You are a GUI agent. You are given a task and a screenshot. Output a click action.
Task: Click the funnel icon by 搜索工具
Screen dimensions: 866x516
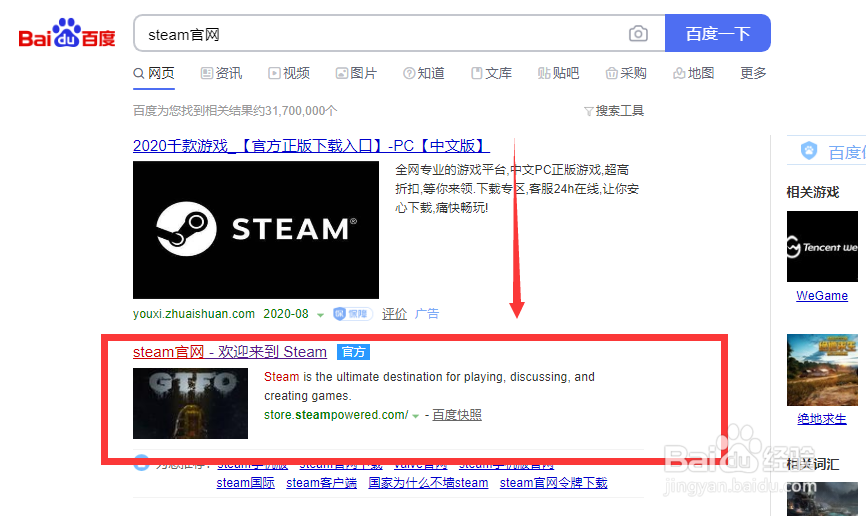[589, 112]
